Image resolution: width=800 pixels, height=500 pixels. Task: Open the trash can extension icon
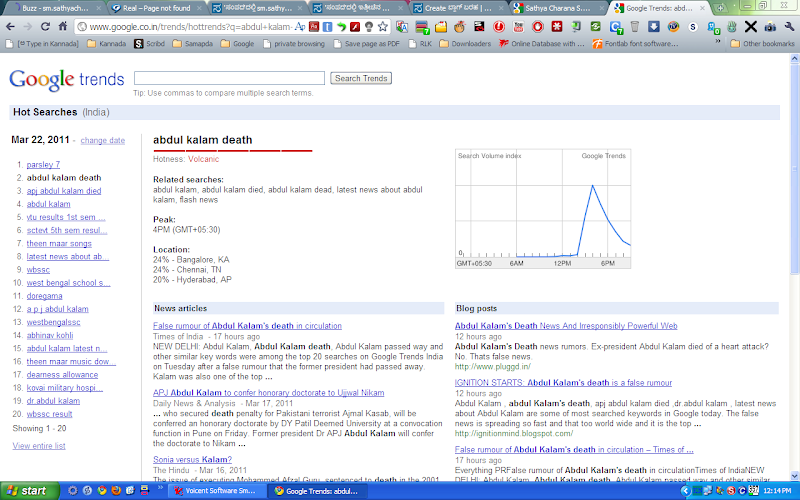[x=634, y=27]
